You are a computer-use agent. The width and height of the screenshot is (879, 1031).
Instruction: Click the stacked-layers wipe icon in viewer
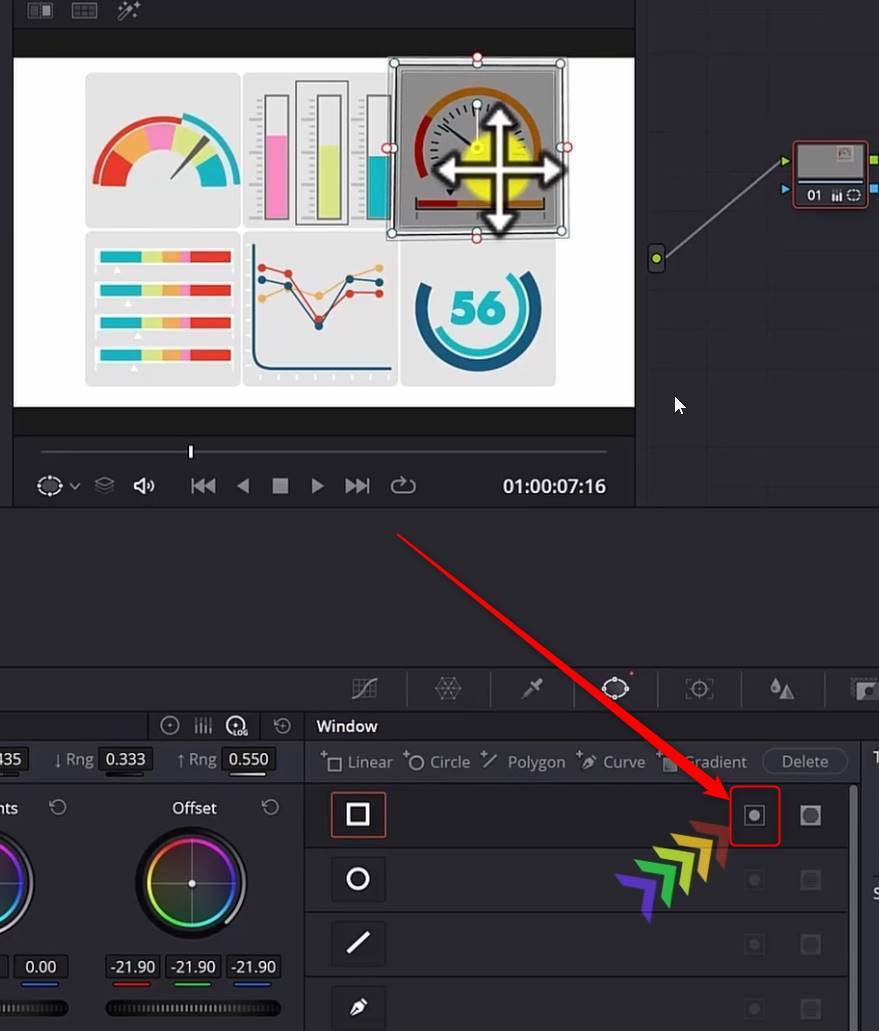103,485
